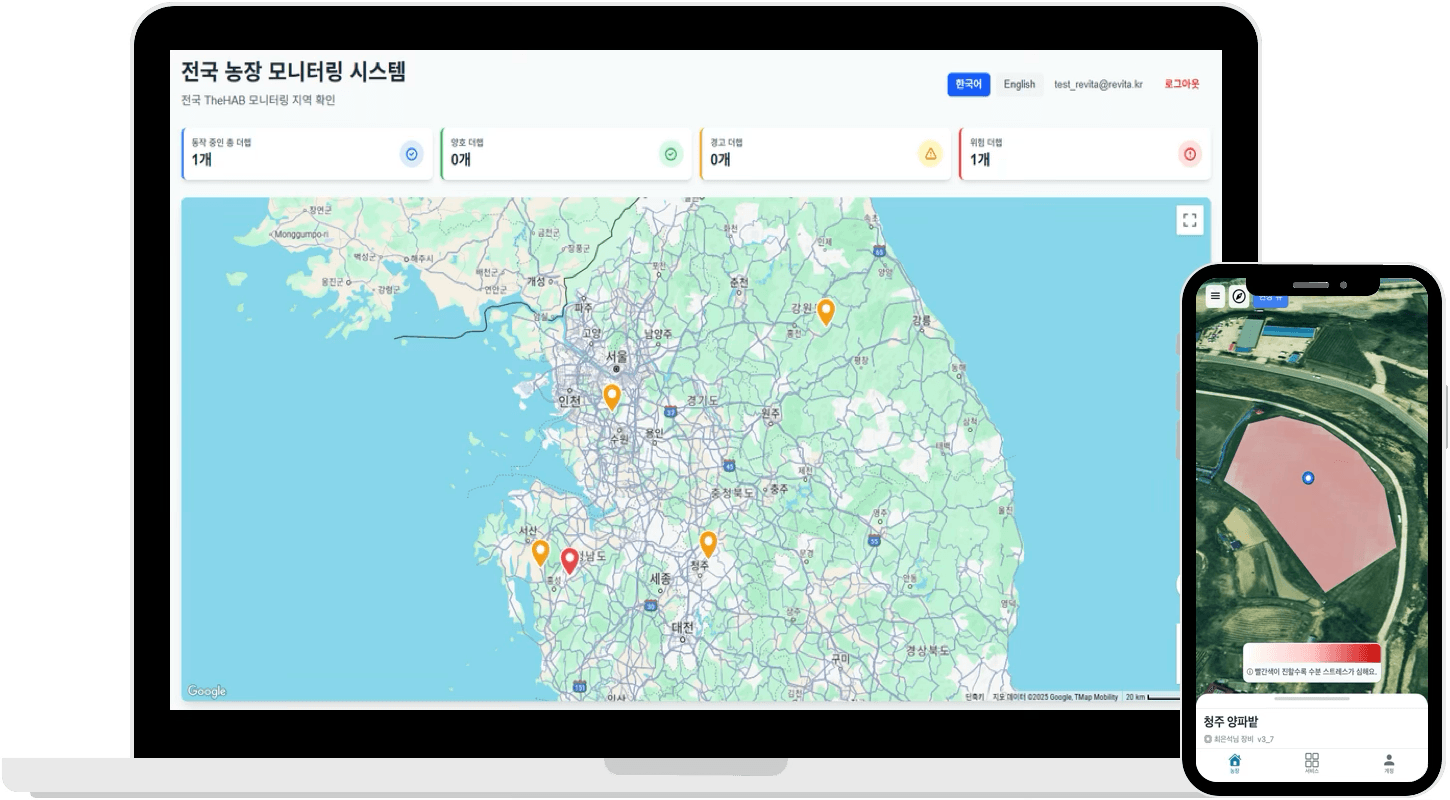
Task: Select the red danger marker on map
Action: coord(570,560)
